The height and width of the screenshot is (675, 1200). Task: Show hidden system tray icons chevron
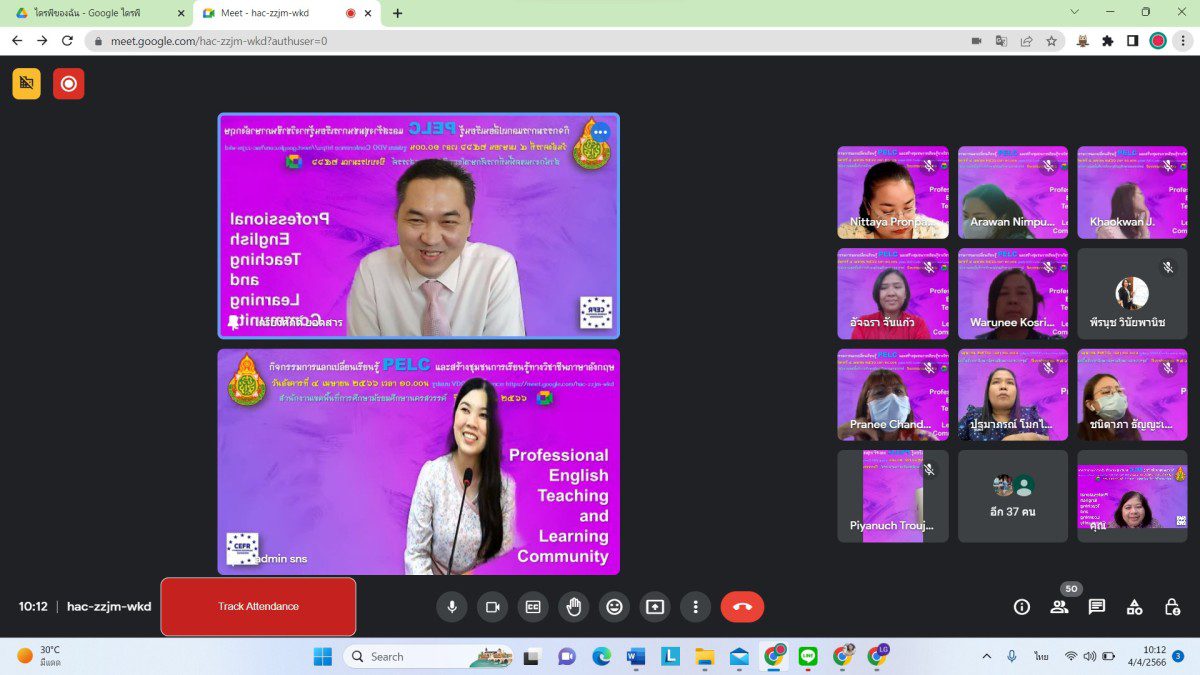click(987, 656)
